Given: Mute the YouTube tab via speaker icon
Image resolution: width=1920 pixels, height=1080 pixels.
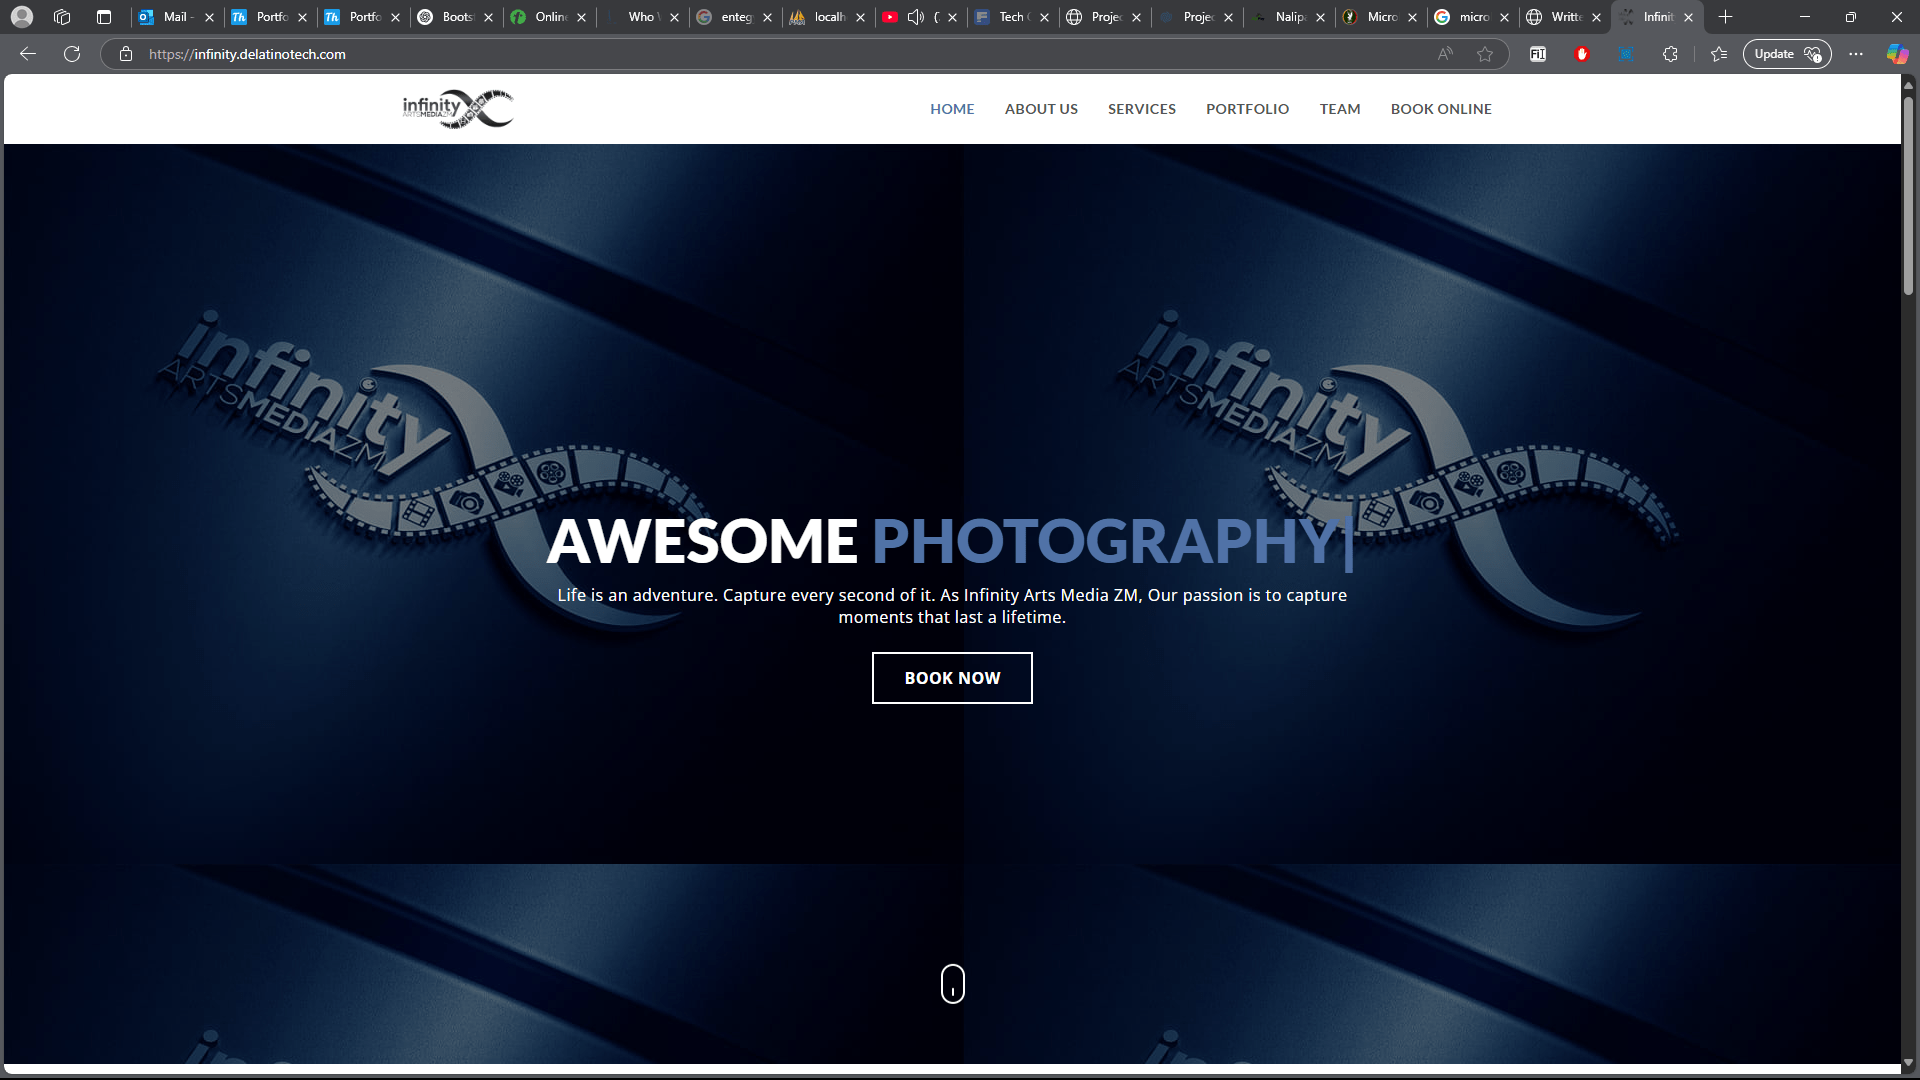Looking at the screenshot, I should (x=915, y=17).
